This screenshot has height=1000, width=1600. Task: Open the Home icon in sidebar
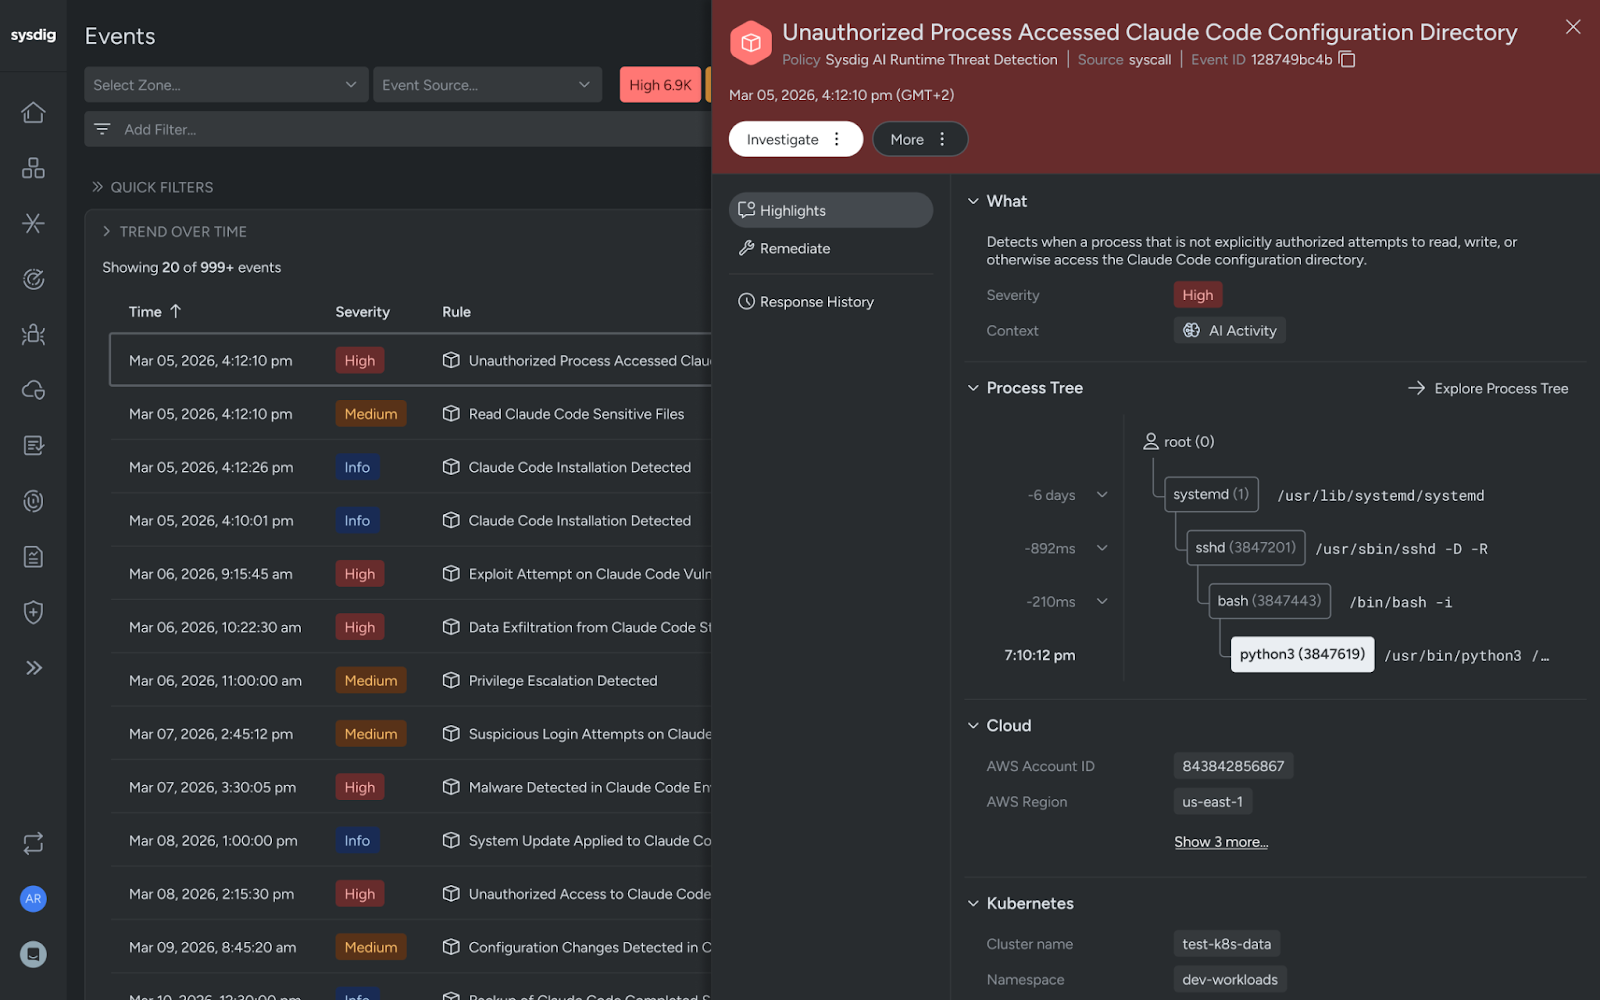click(x=33, y=112)
